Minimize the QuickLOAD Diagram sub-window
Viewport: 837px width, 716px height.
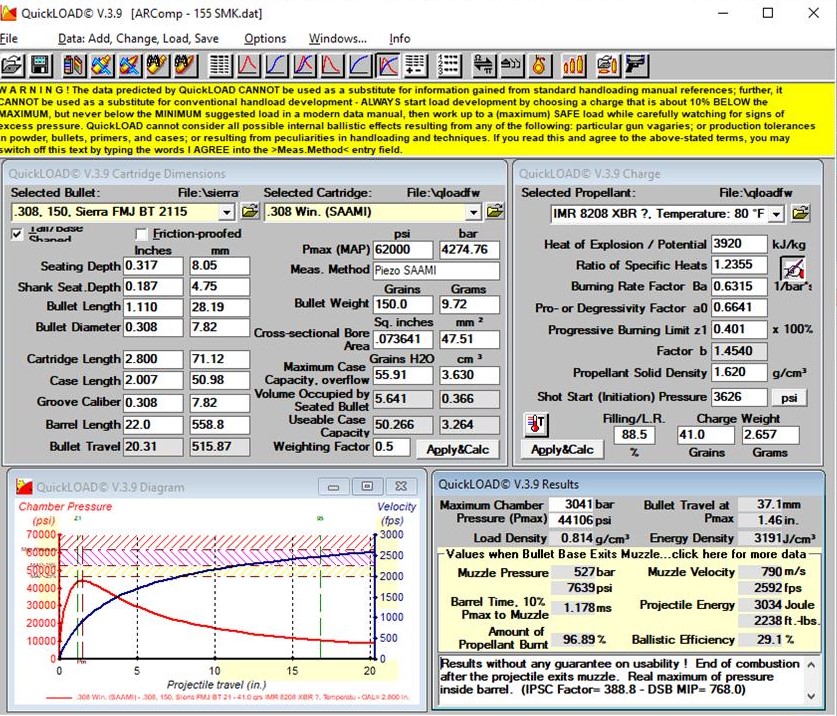pyautogui.click(x=333, y=486)
